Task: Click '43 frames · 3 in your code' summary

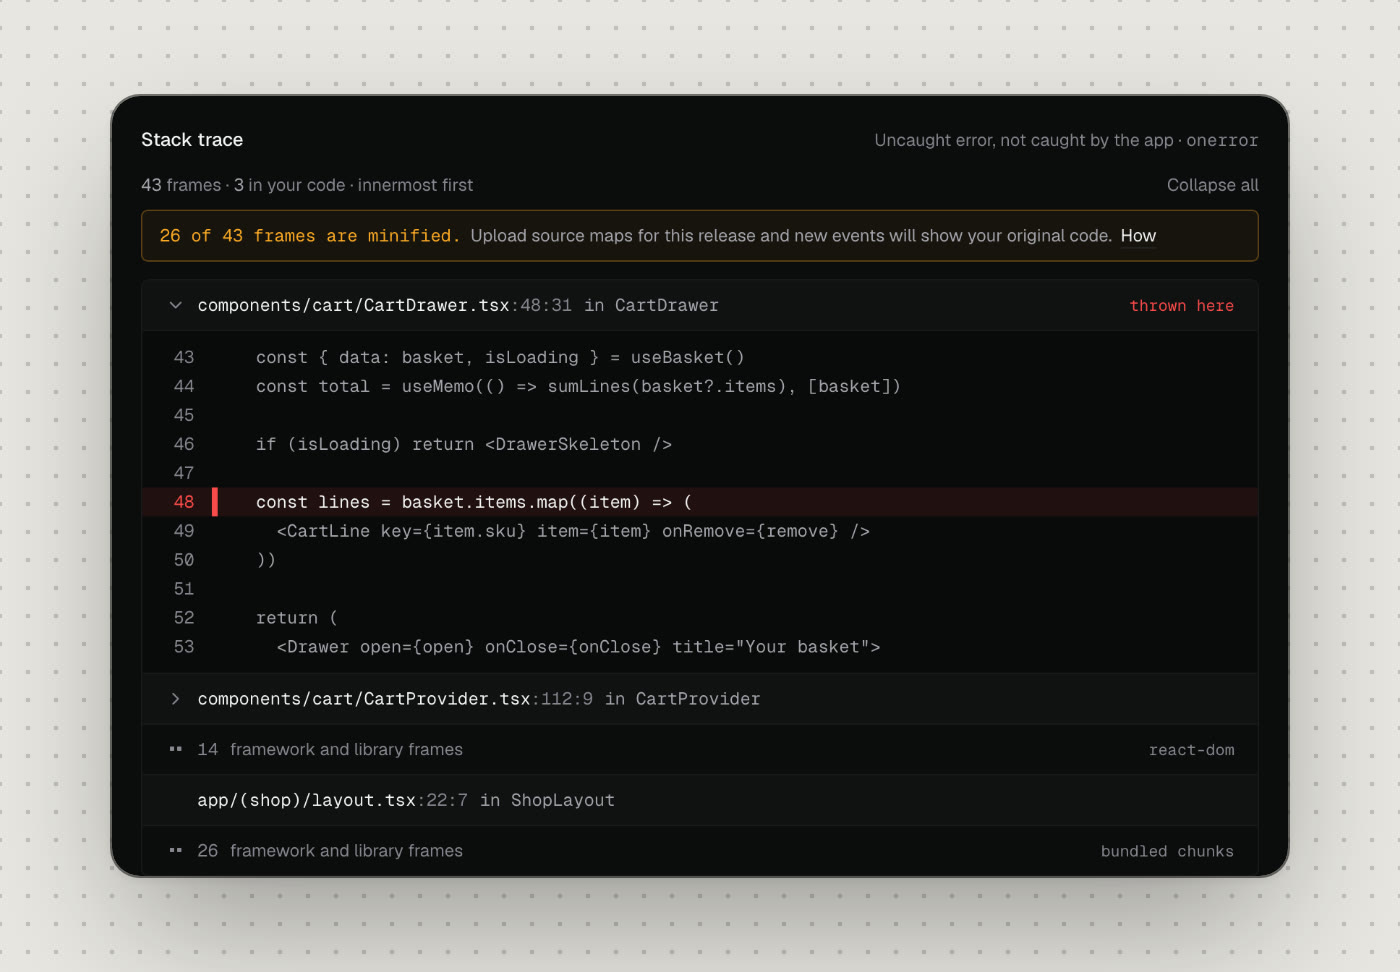Action: point(243,185)
